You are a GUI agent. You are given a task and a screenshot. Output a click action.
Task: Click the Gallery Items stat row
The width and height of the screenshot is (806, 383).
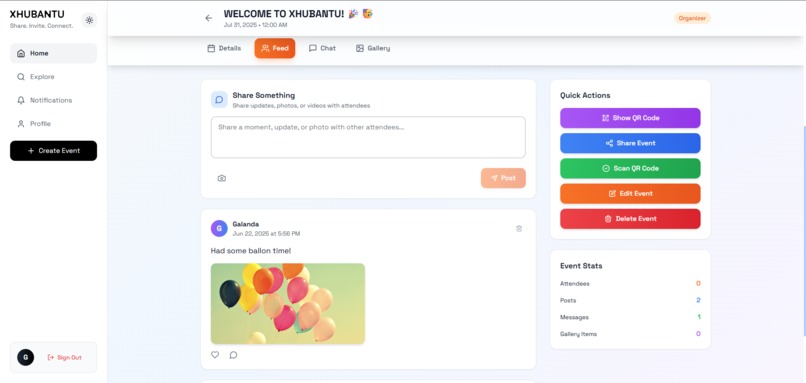pos(630,334)
